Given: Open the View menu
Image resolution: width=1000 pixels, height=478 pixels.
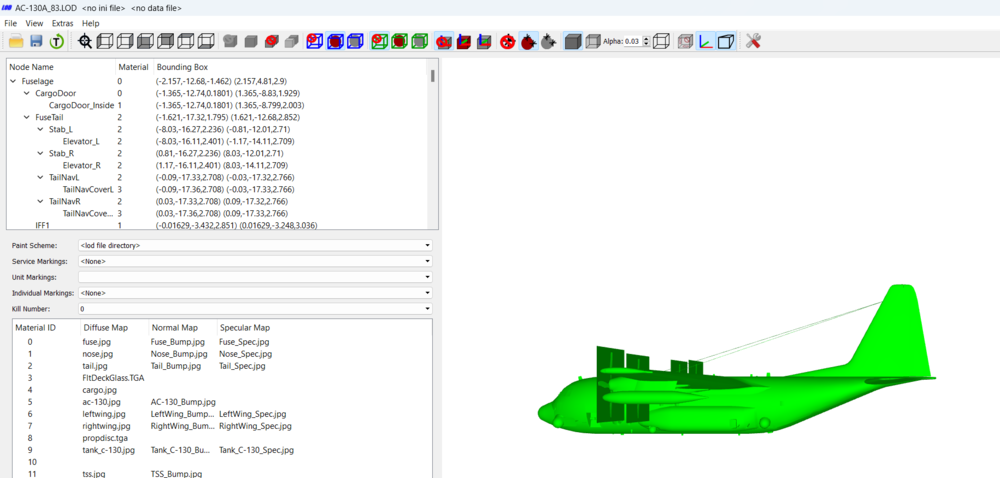Looking at the screenshot, I should [x=34, y=23].
